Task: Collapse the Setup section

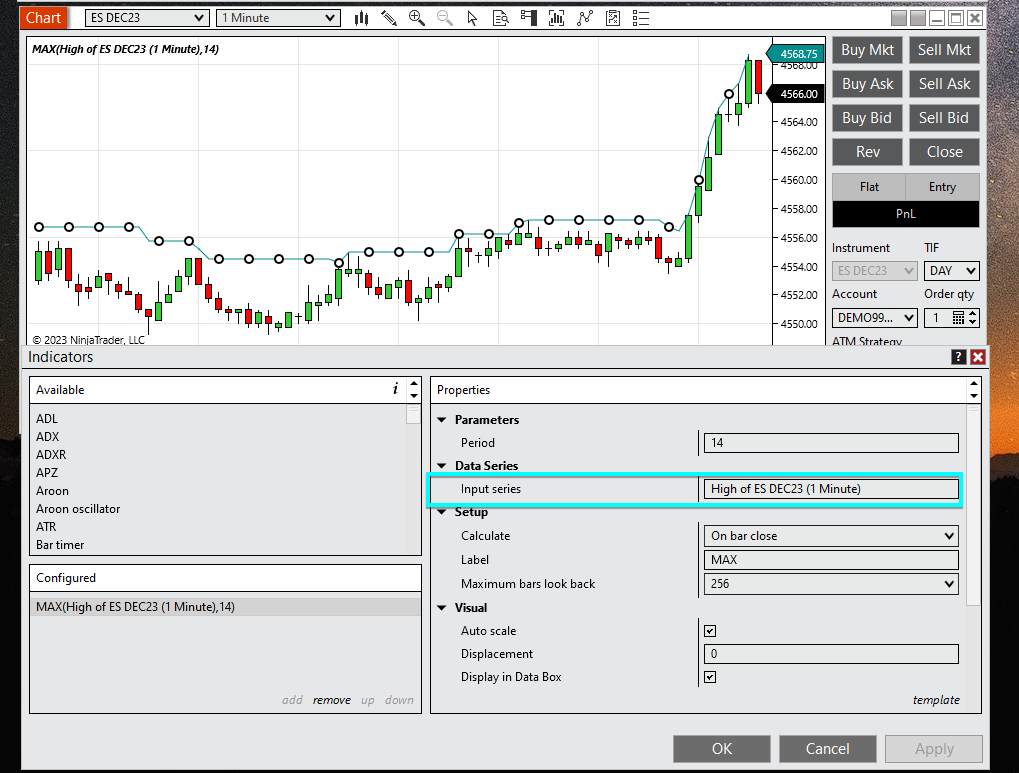Action: [x=442, y=512]
